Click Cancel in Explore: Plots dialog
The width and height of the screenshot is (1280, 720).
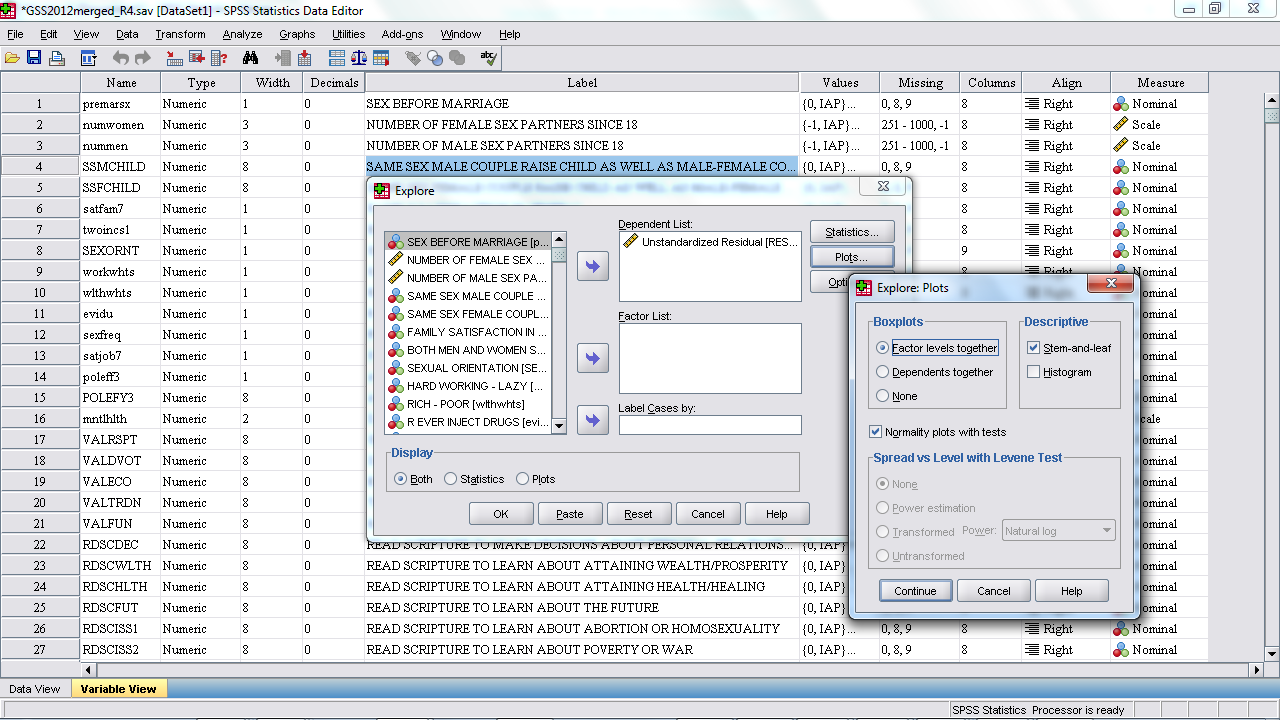(x=994, y=591)
